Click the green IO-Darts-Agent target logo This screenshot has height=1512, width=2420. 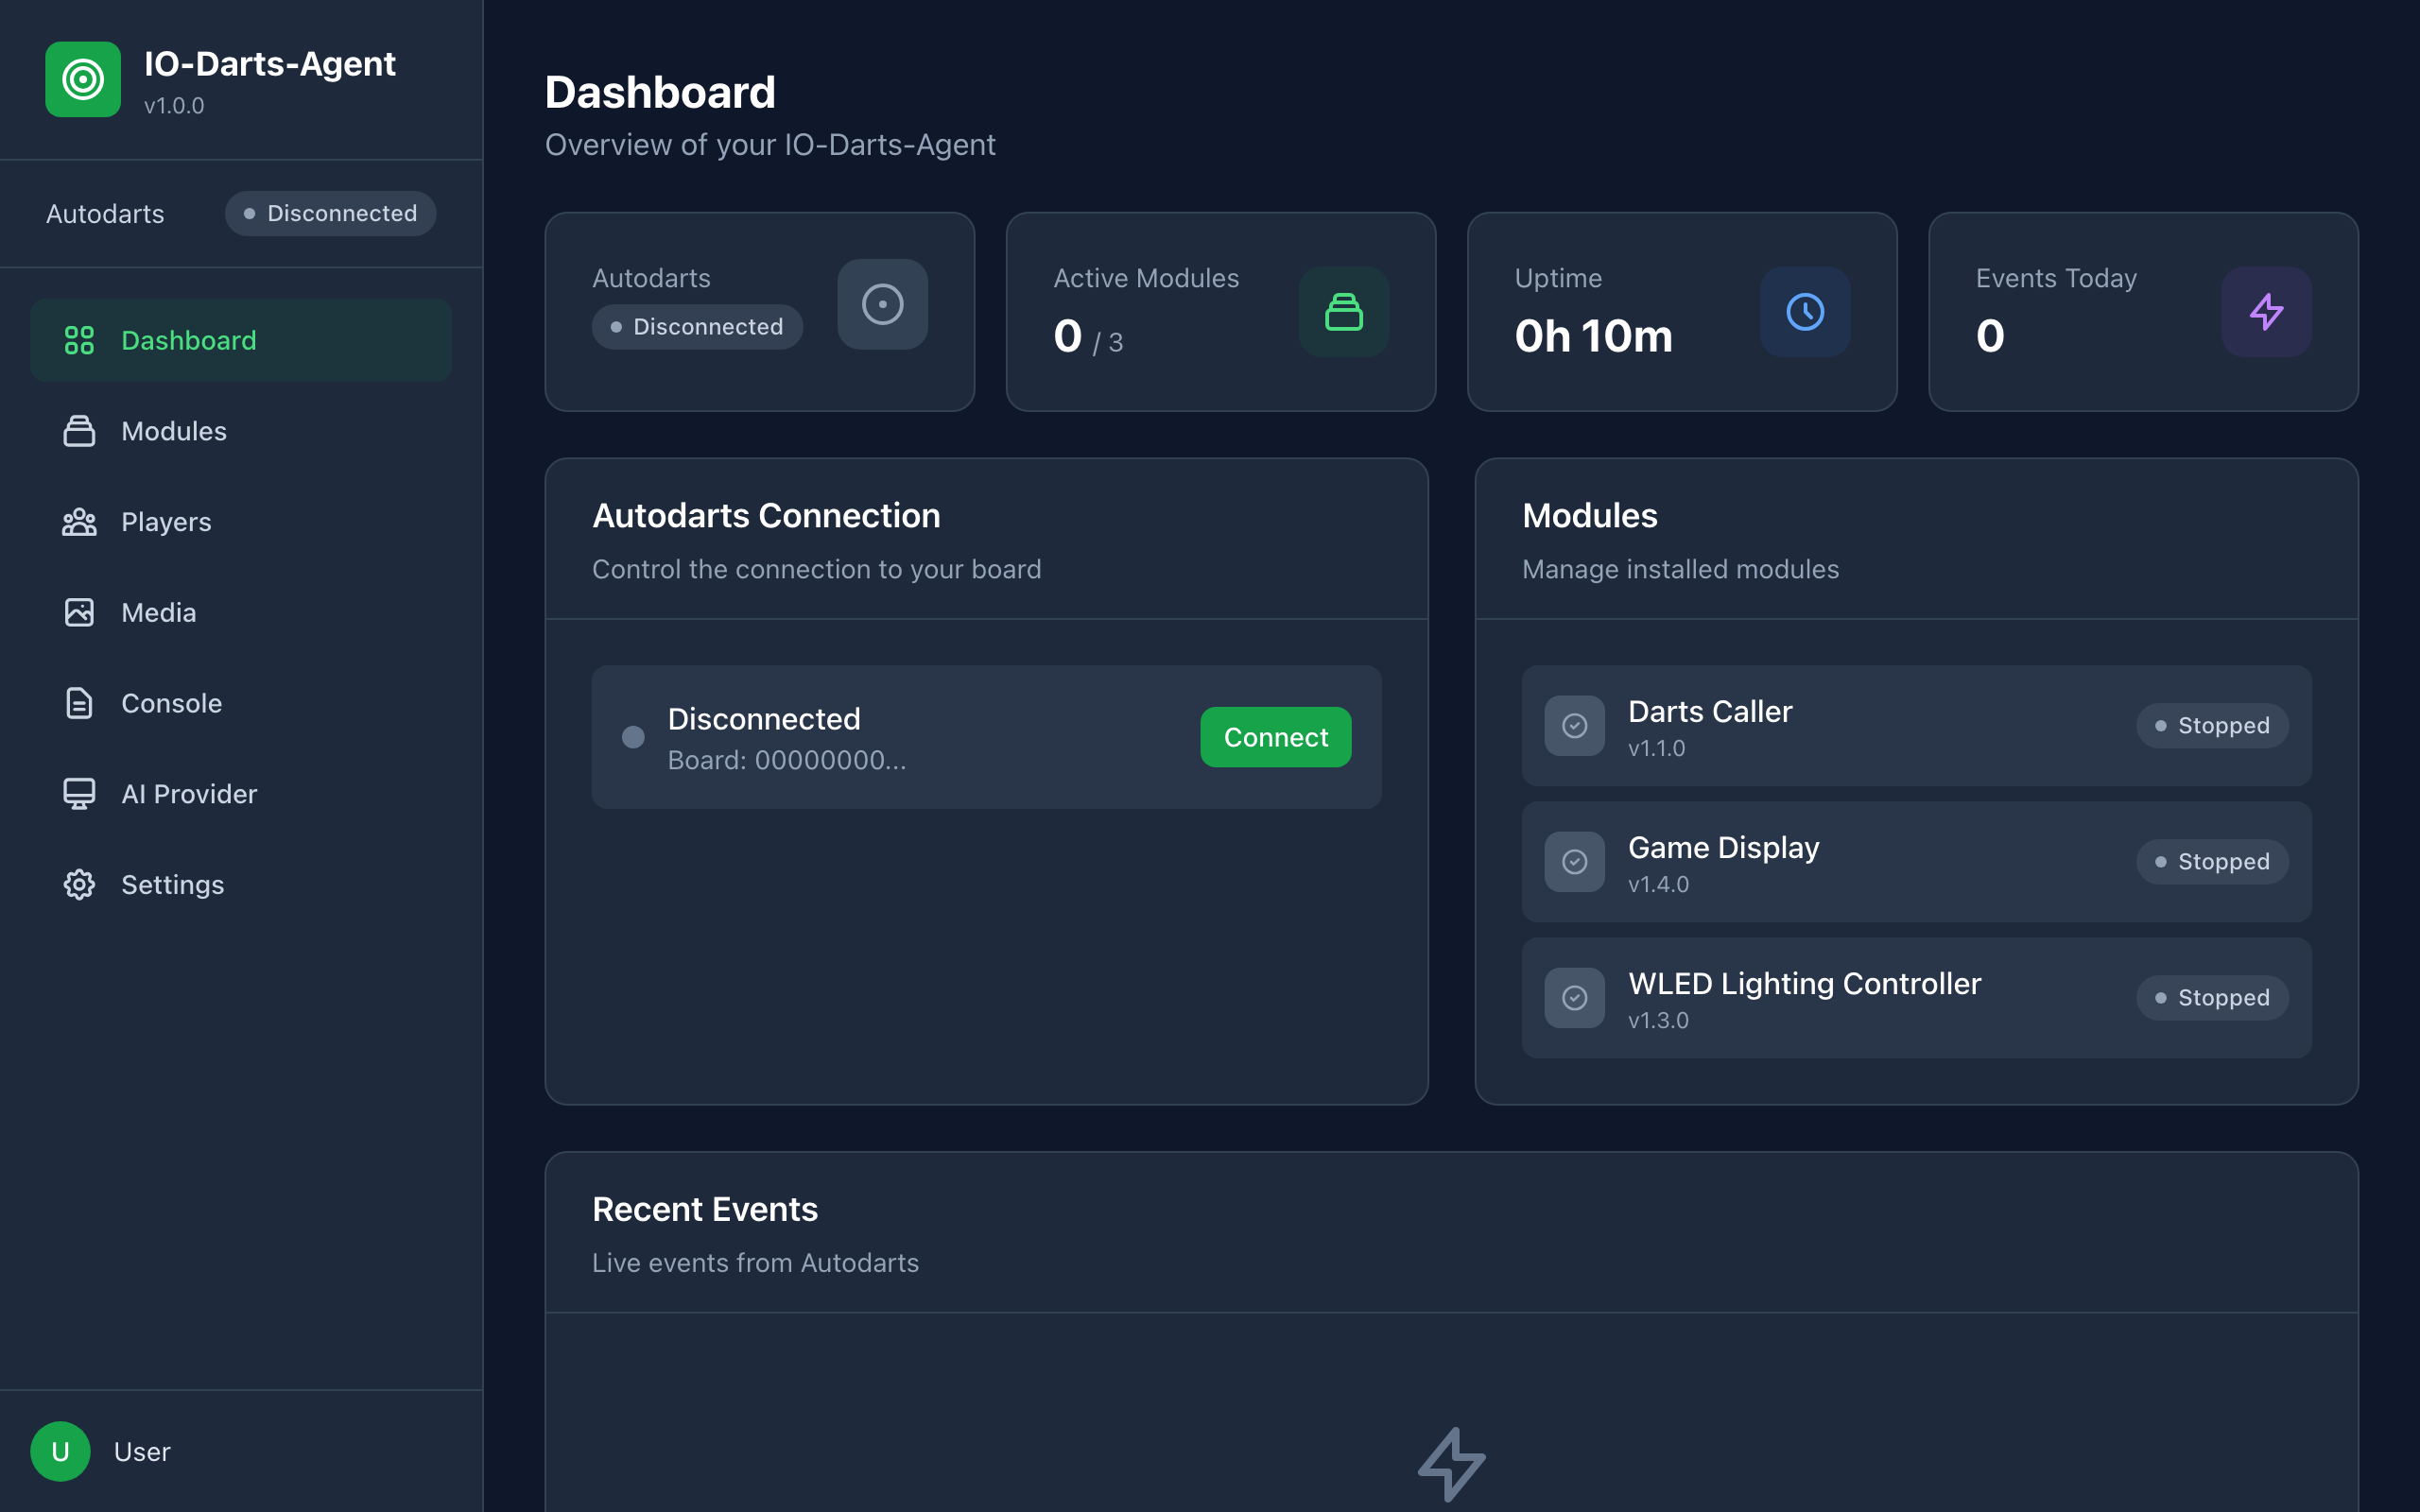tap(83, 79)
